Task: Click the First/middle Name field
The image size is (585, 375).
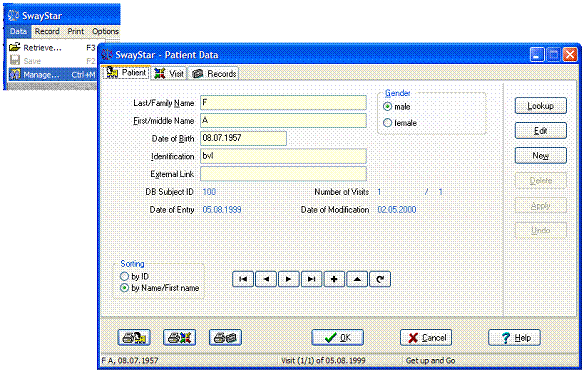Action: 283,121
